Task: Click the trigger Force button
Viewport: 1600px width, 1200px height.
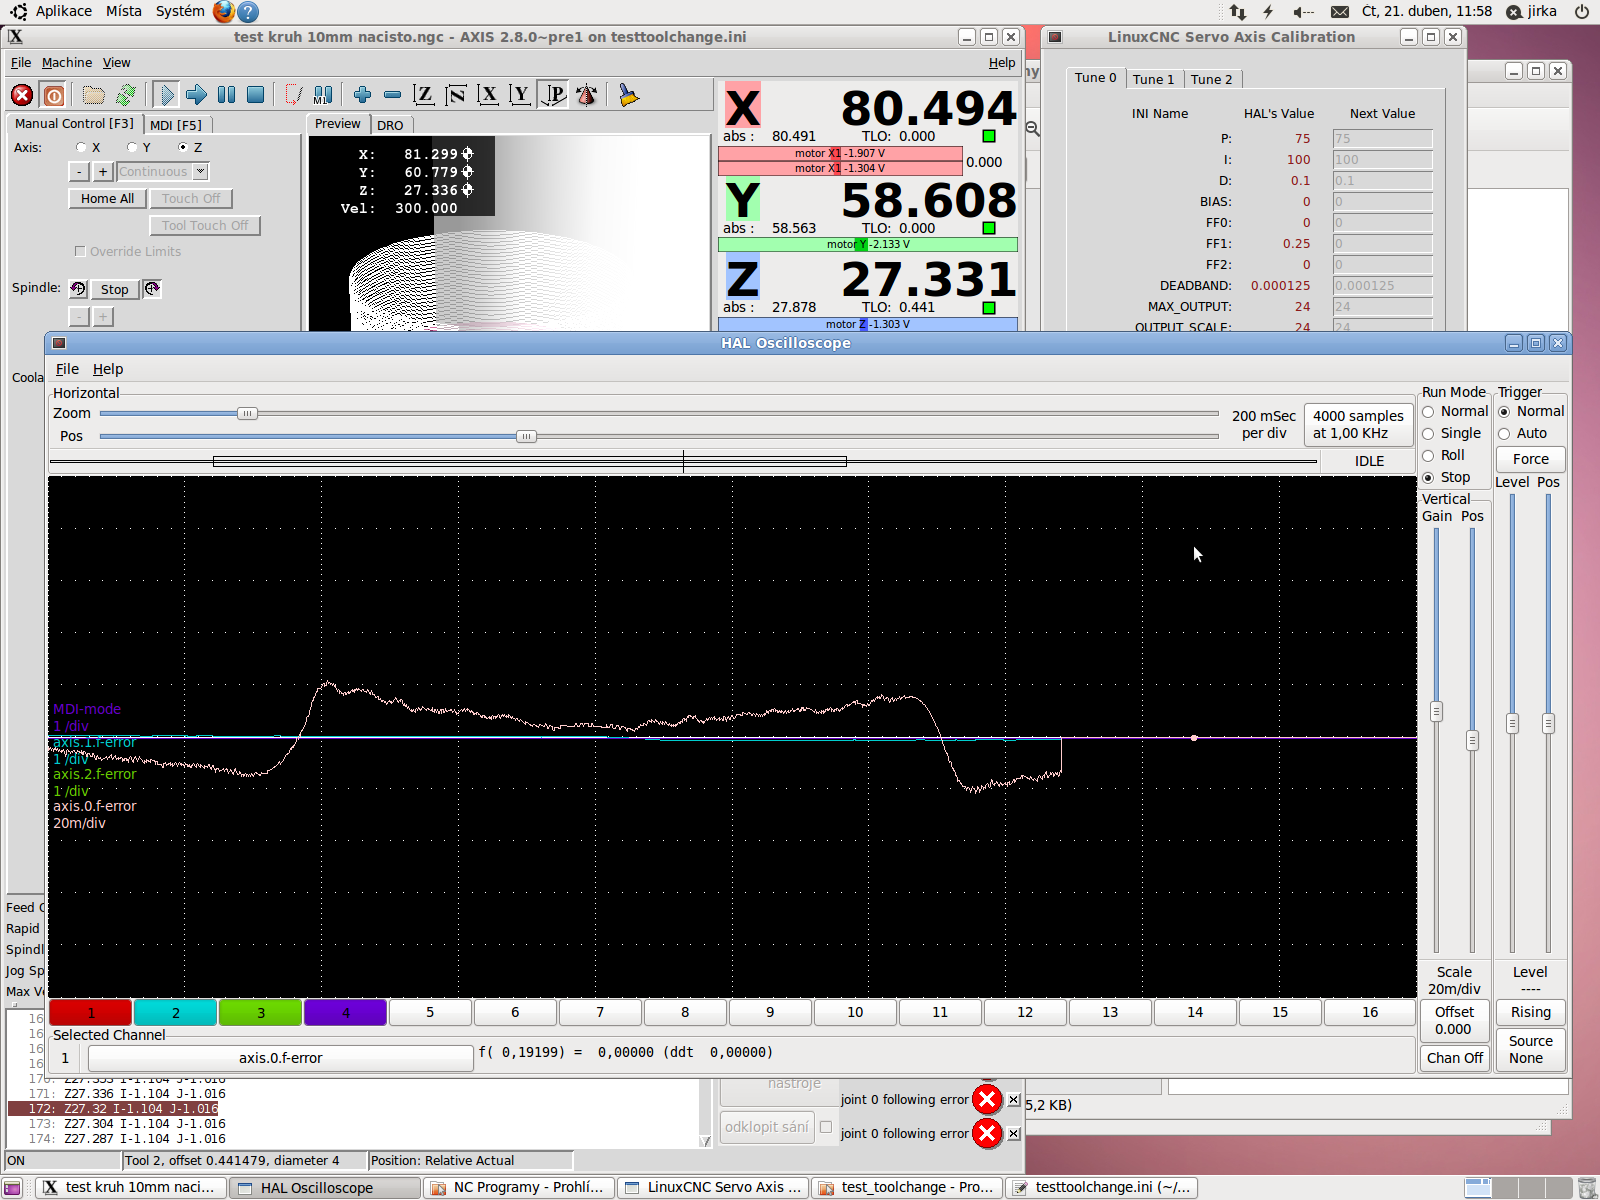Action: click(1530, 459)
